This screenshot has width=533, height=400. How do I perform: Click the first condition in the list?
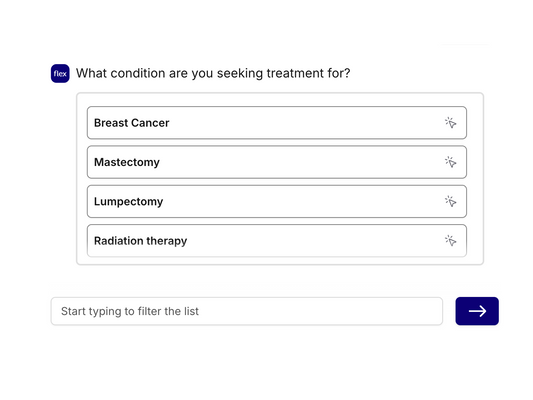[277, 123]
